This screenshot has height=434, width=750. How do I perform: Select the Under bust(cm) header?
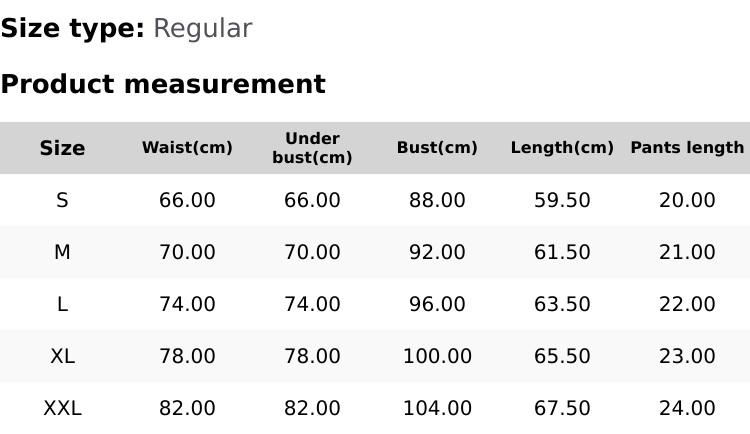pos(312,148)
